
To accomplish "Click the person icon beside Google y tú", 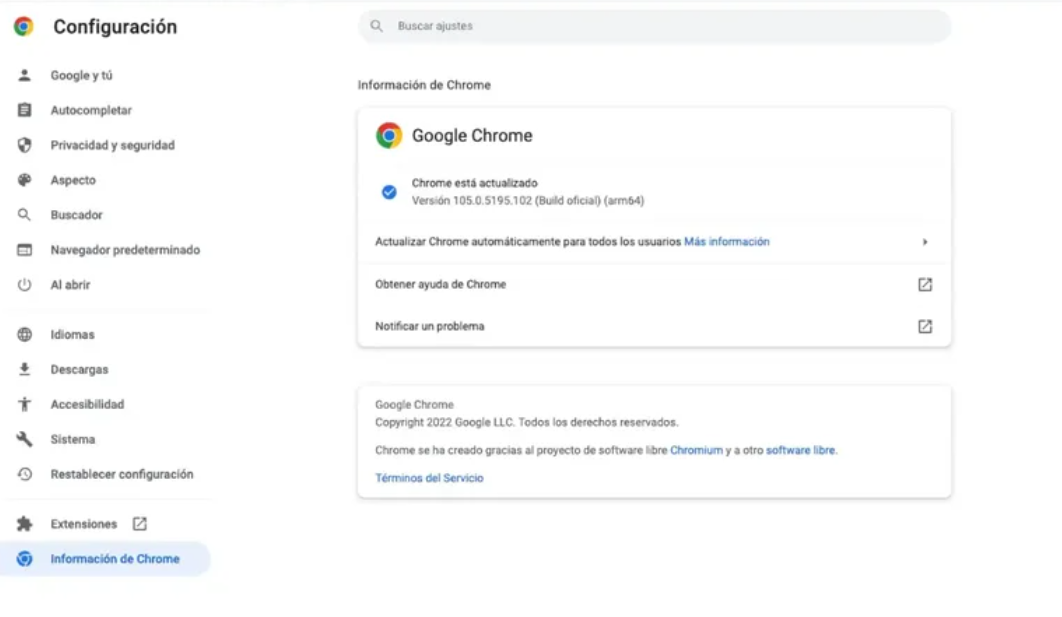I will [25, 76].
